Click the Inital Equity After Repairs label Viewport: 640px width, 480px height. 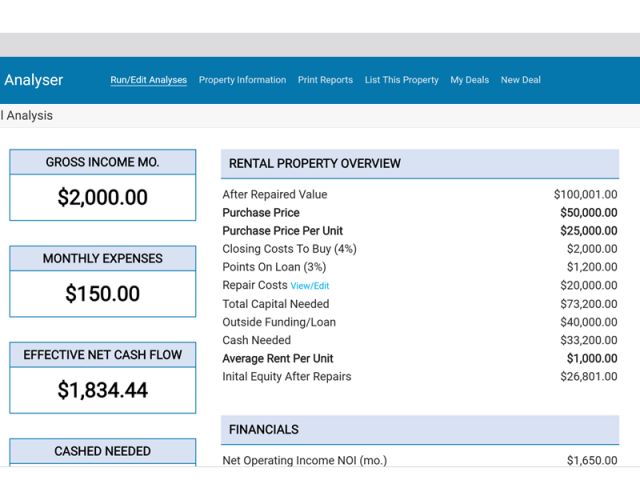click(x=287, y=377)
